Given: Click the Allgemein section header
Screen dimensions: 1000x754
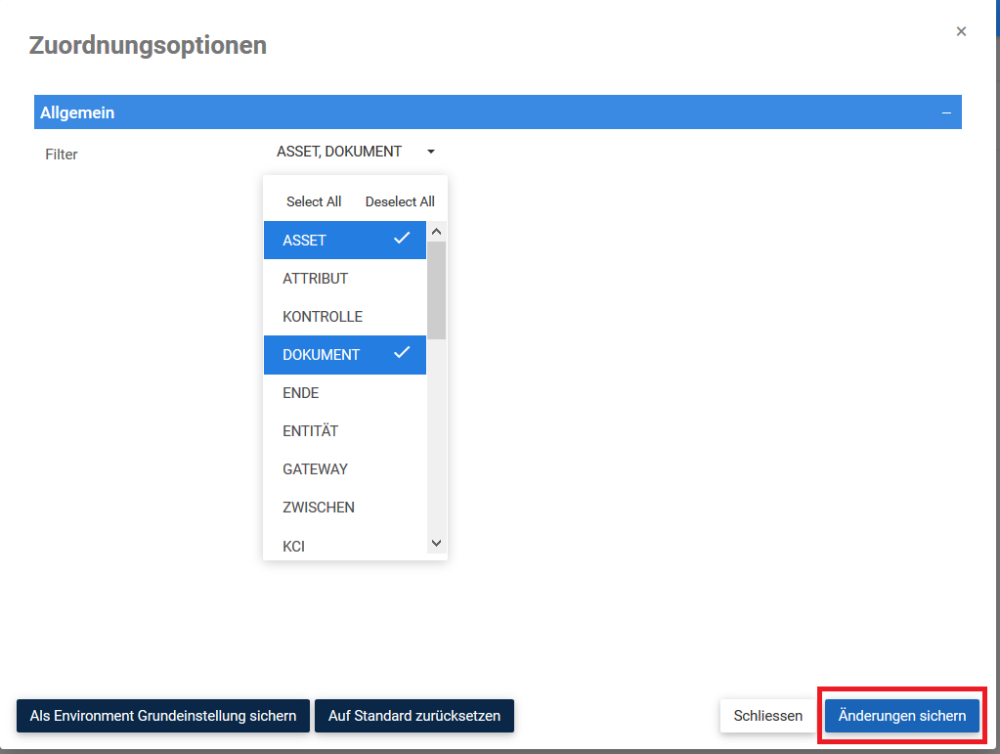Looking at the screenshot, I should coord(497,112).
